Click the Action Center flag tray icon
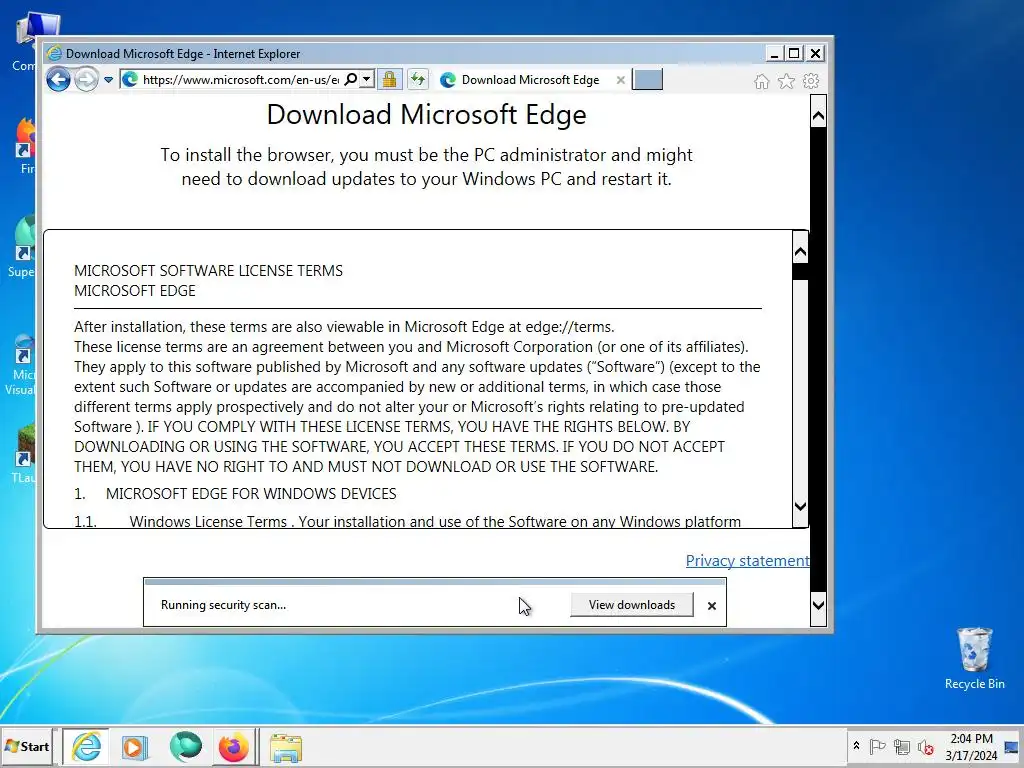The width and height of the screenshot is (1024, 768). pyautogui.click(x=877, y=746)
